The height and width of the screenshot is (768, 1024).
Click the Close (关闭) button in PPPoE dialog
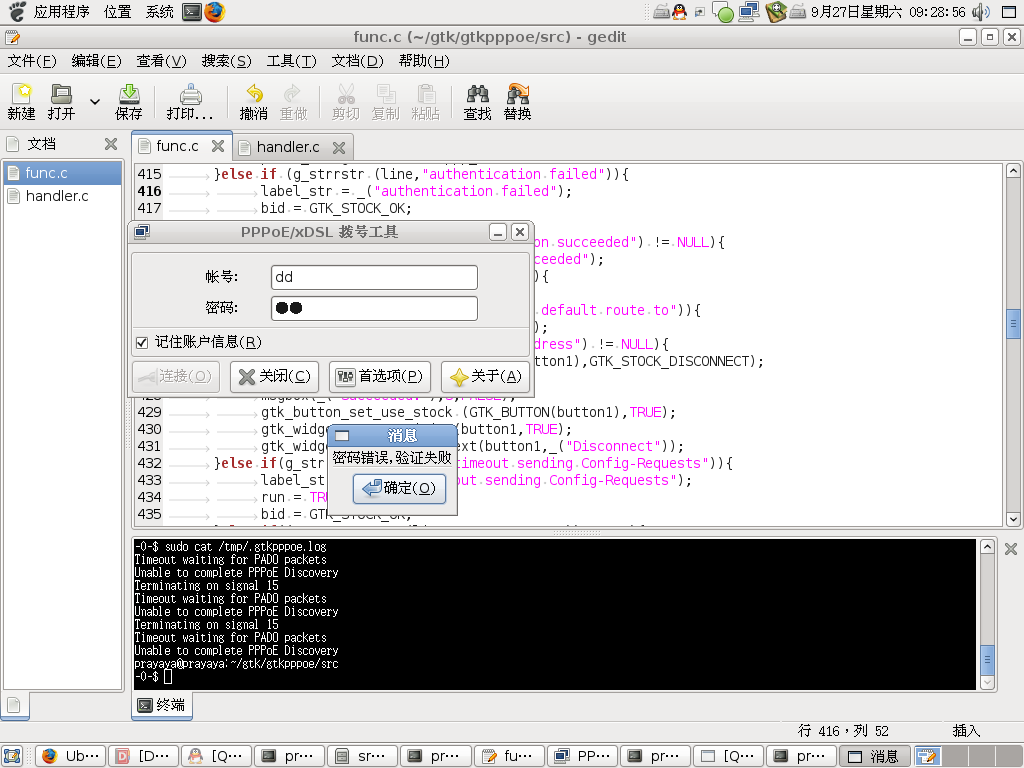pyautogui.click(x=275, y=377)
